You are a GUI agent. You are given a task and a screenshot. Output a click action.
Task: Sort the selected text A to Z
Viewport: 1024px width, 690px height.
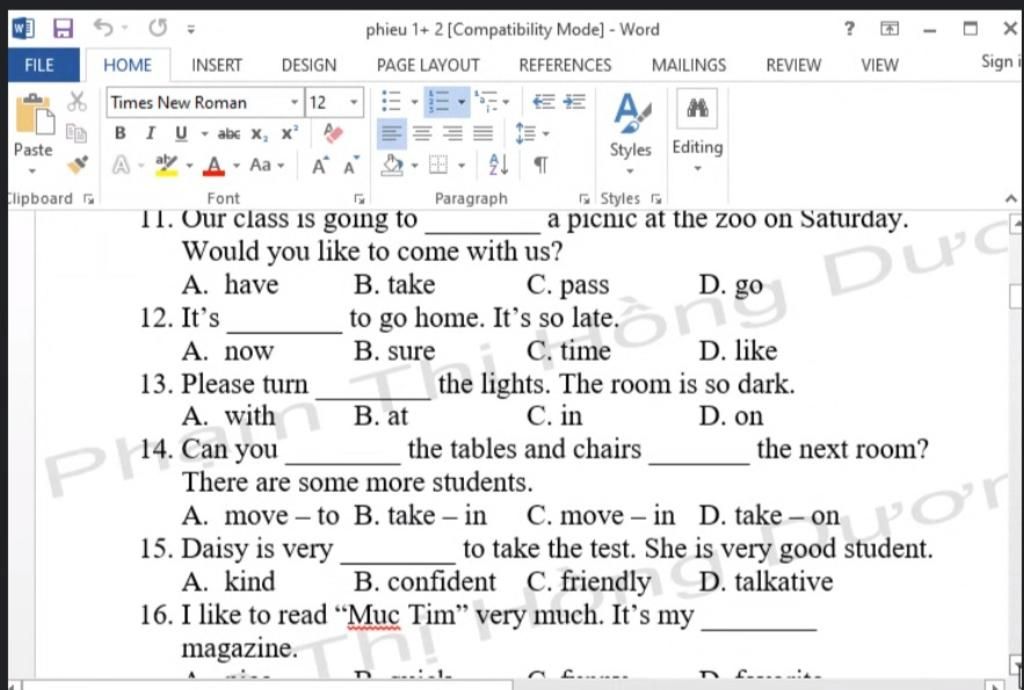(x=499, y=165)
